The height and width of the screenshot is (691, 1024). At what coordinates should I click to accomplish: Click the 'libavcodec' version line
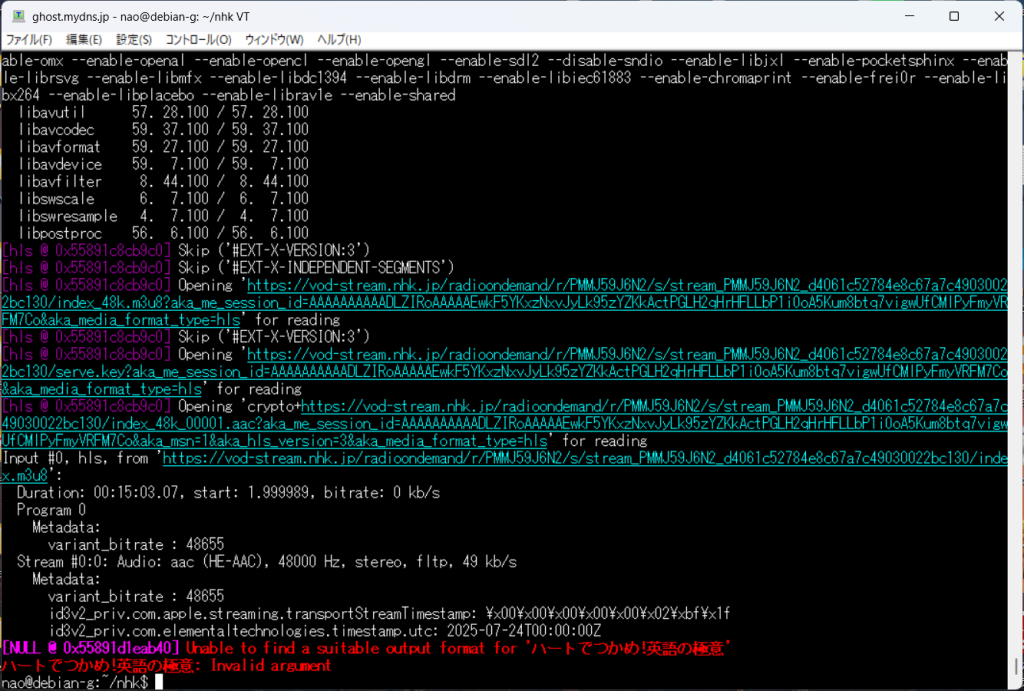(163, 129)
